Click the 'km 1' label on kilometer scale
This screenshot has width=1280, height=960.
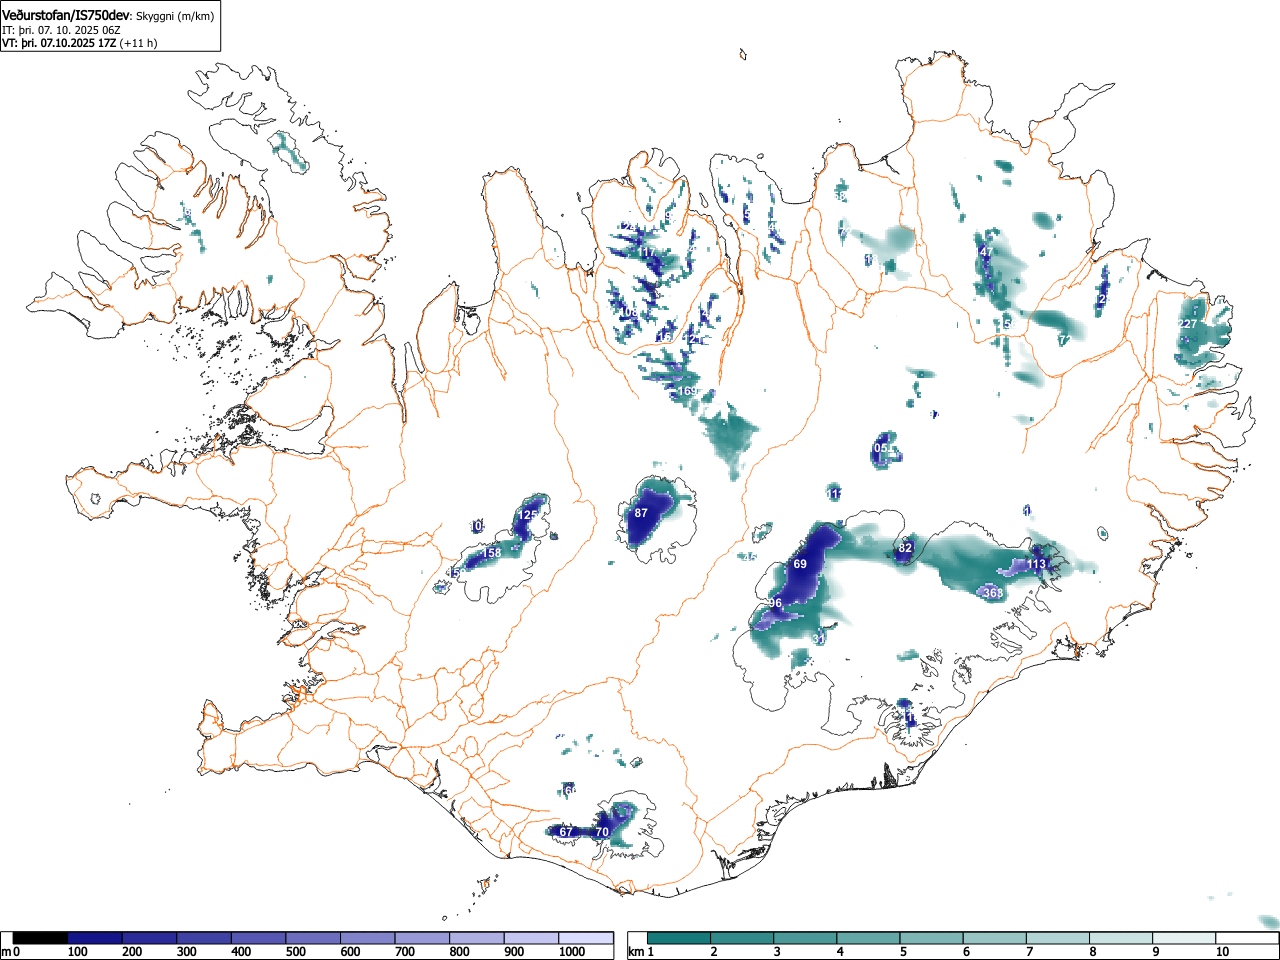tap(640, 952)
